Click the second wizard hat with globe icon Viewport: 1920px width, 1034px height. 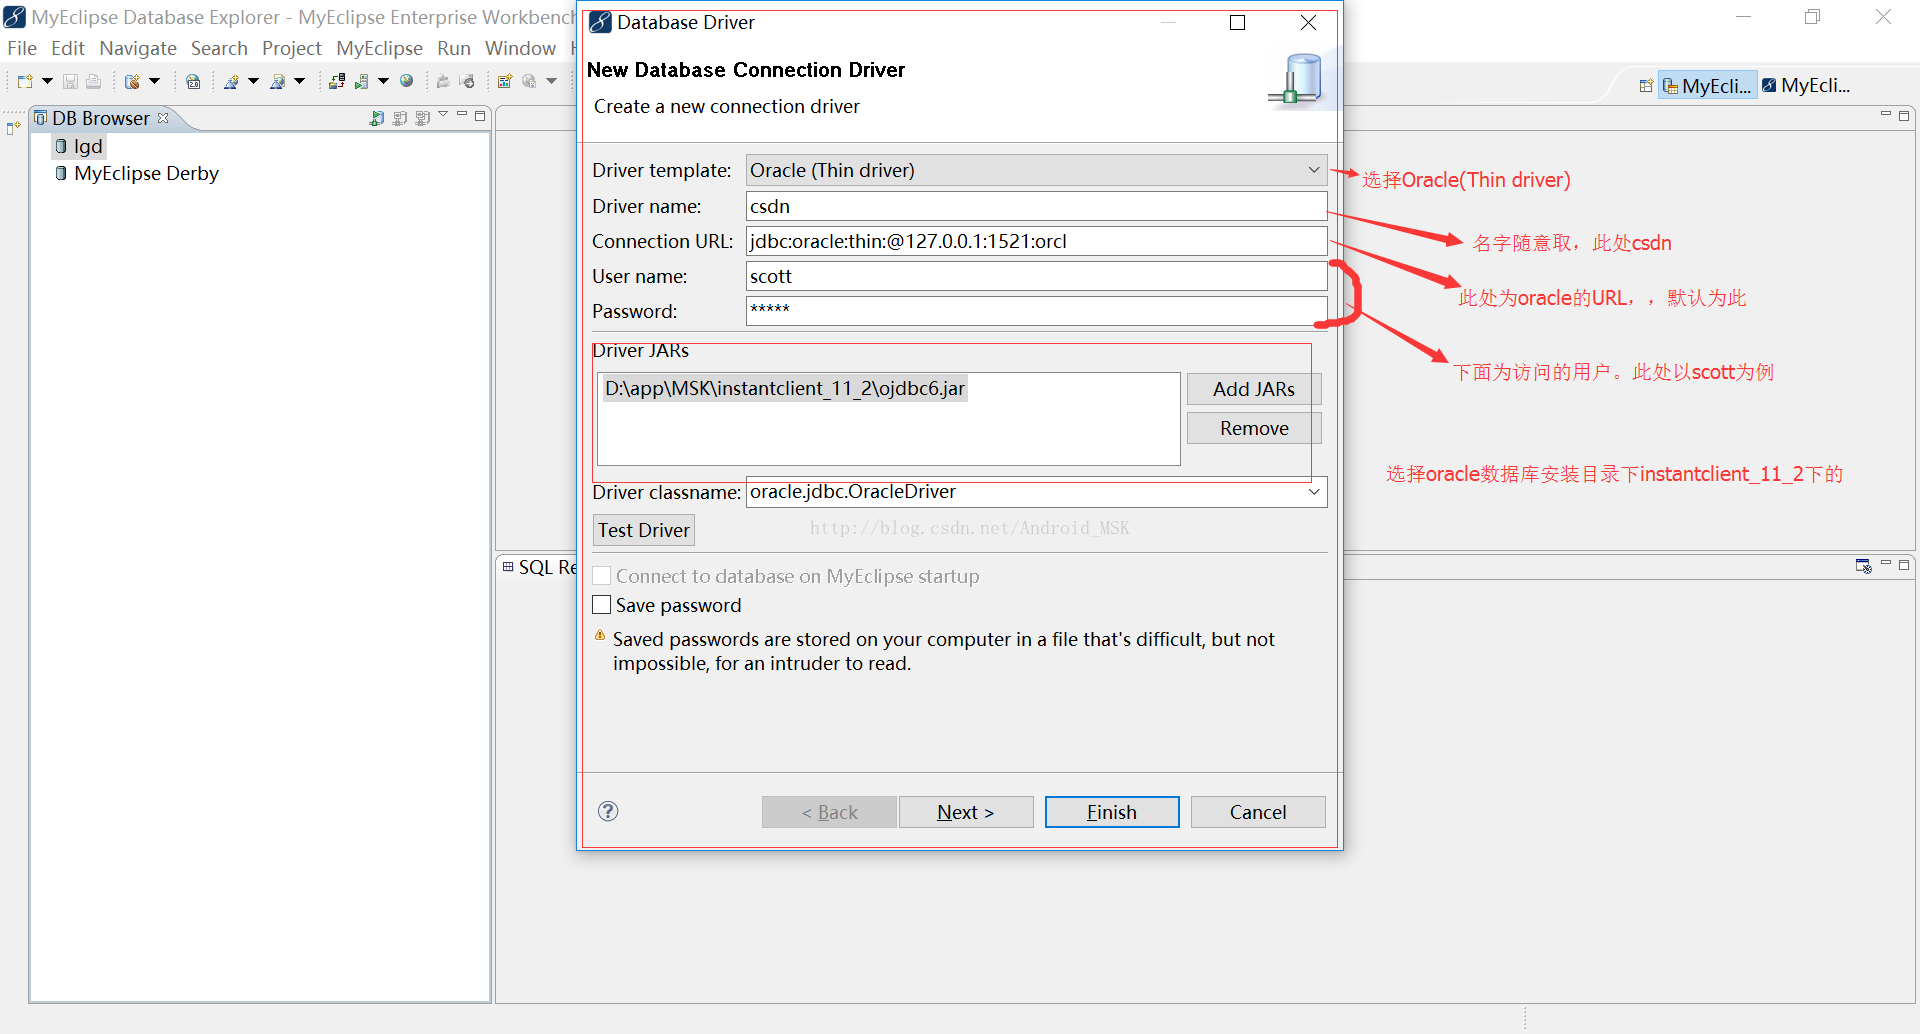click(278, 82)
